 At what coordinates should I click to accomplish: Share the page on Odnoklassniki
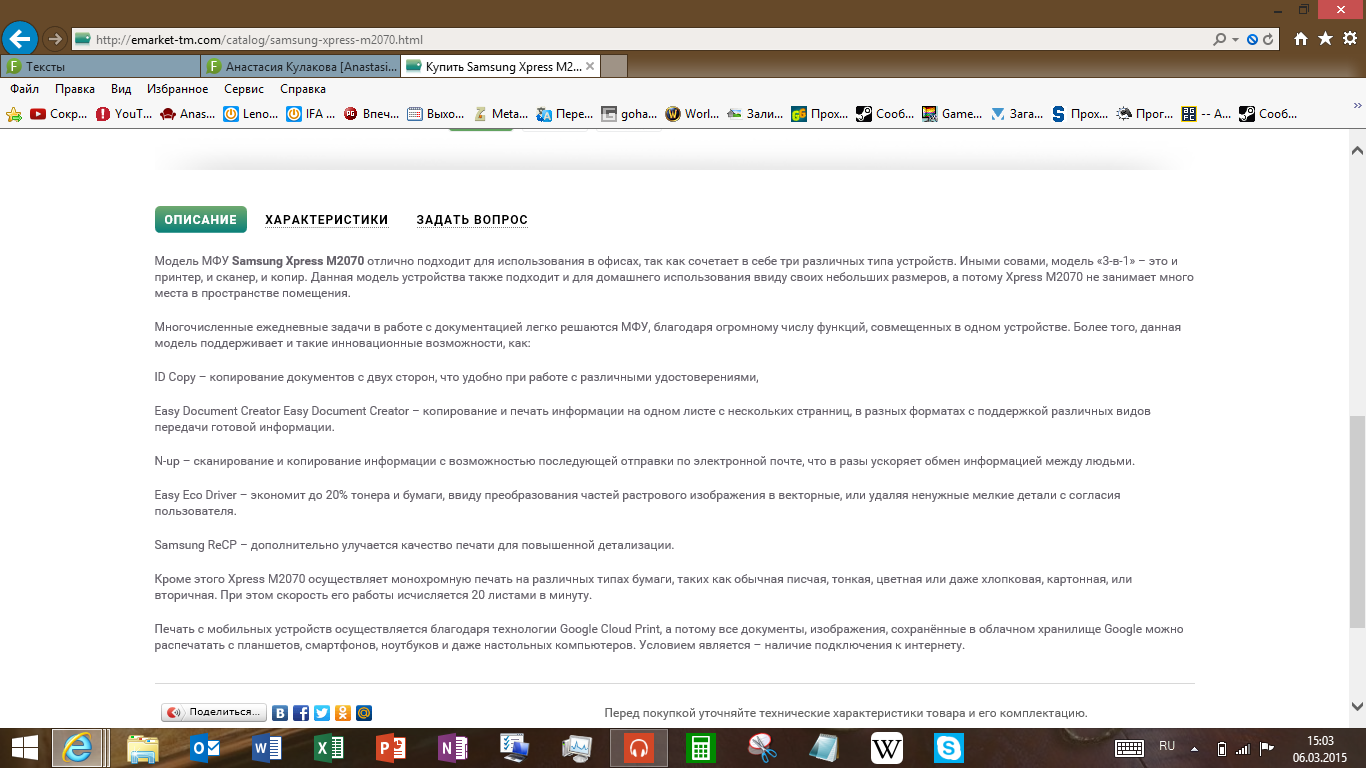pyautogui.click(x=343, y=713)
